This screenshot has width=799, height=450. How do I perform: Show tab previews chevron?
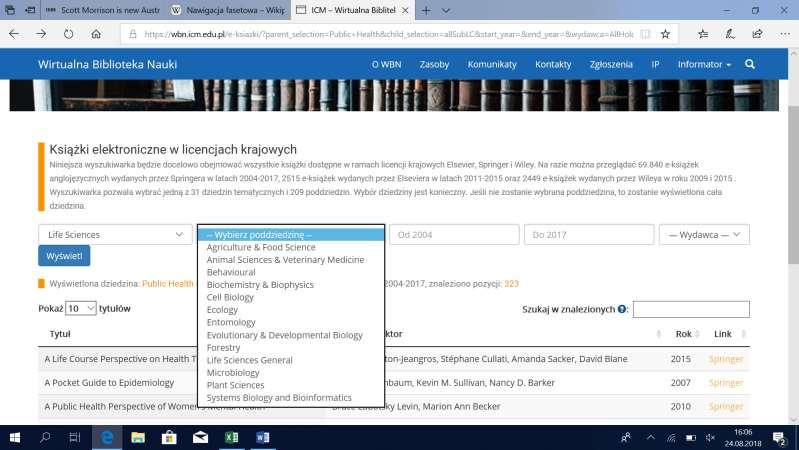click(x=445, y=10)
